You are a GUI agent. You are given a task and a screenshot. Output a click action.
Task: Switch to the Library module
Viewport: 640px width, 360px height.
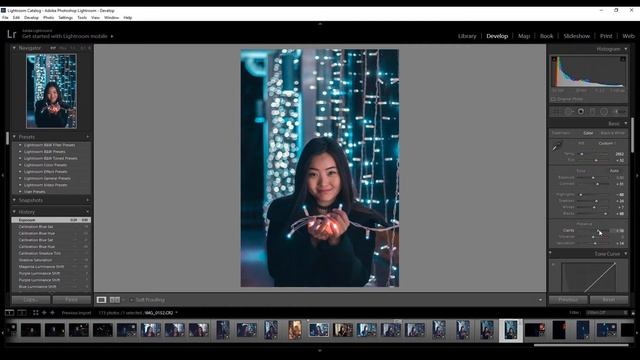point(467,36)
